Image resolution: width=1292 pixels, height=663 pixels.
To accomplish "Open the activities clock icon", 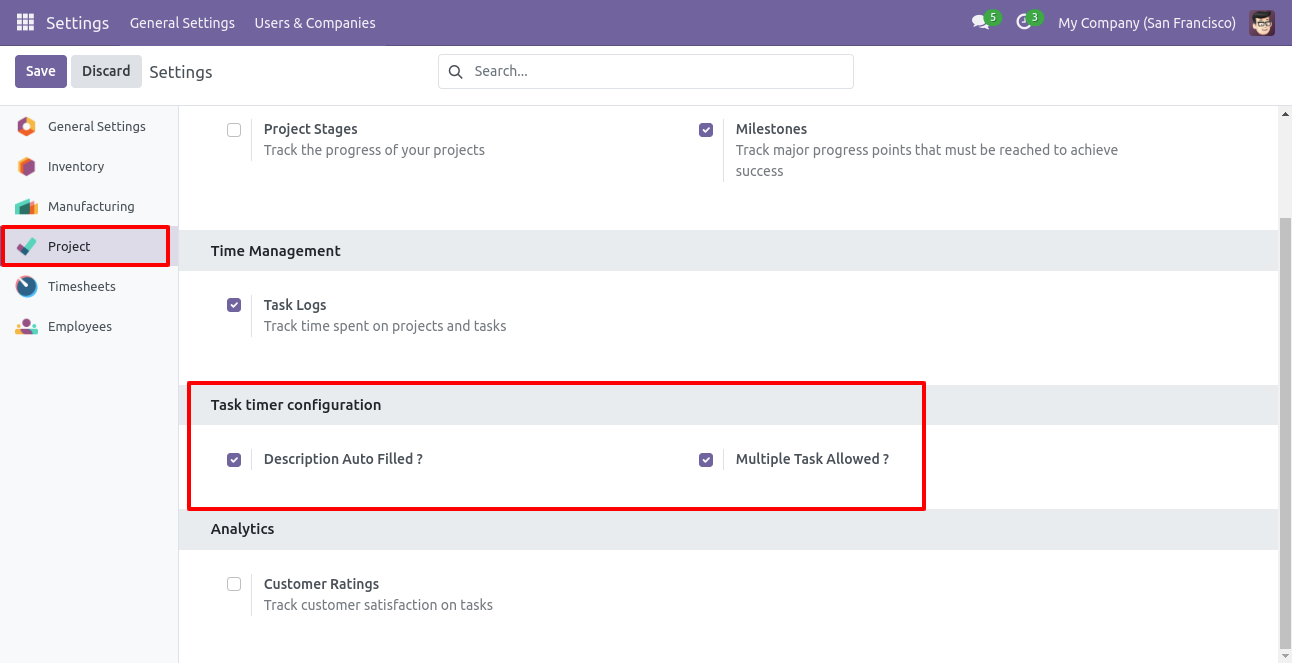I will [1023, 23].
